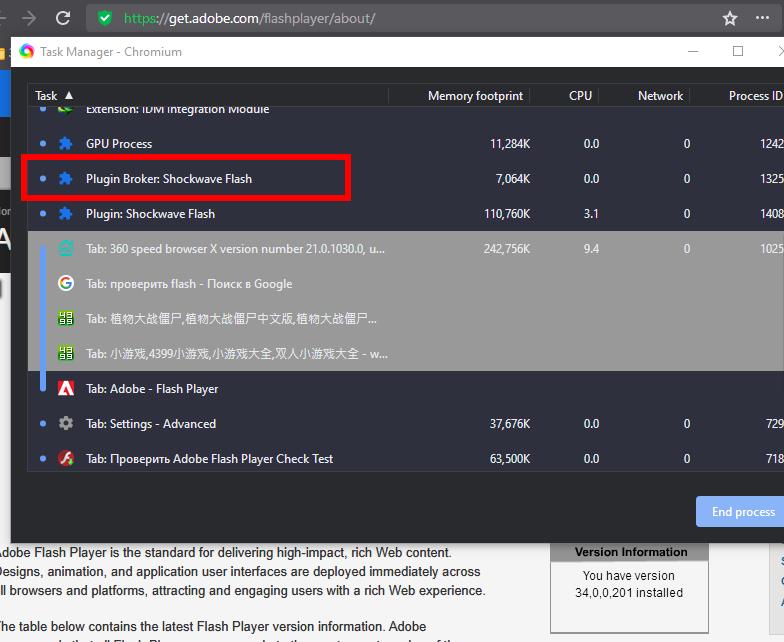Minimize the Task Manager window
784x642 pixels.
[693, 52]
